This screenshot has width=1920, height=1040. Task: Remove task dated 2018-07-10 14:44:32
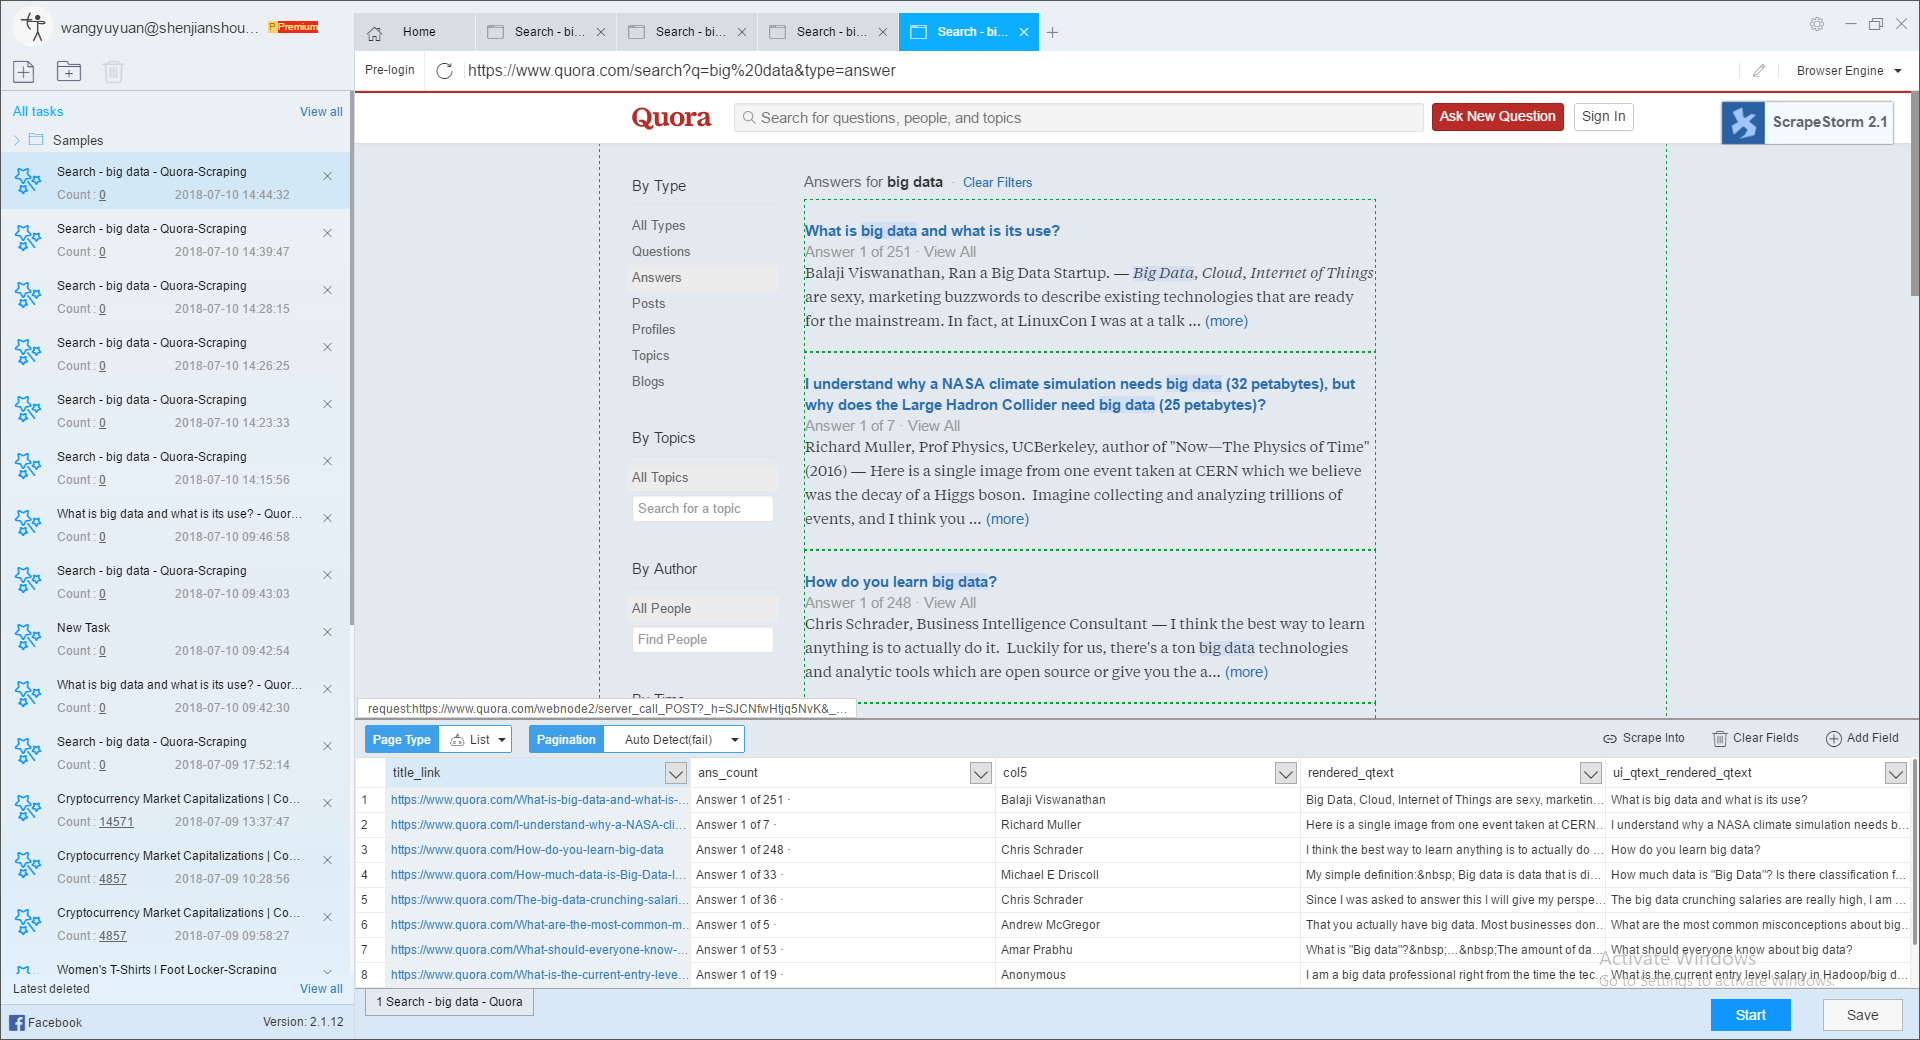[327, 176]
